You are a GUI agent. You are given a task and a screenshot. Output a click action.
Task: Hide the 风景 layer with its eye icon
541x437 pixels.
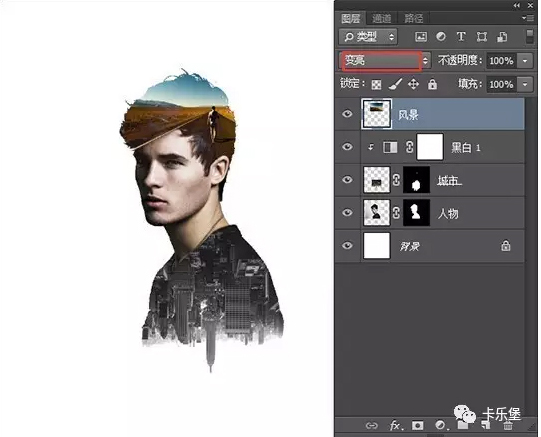click(347, 114)
